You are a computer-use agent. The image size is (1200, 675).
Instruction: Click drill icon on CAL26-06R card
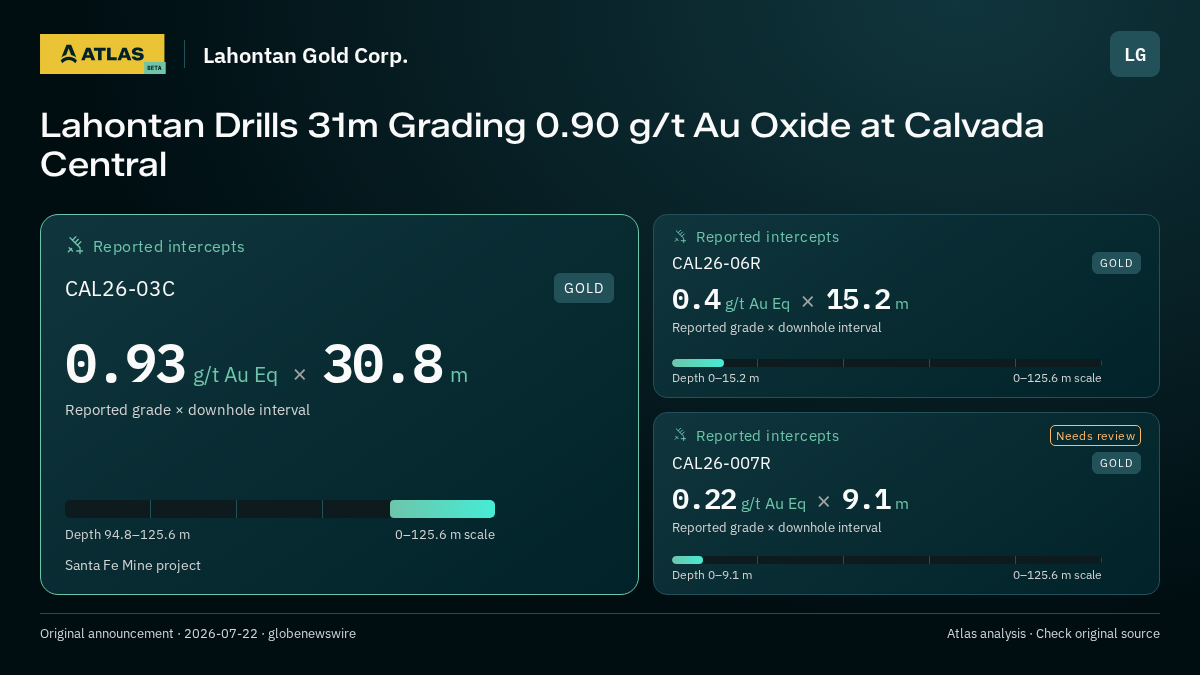[x=680, y=236]
